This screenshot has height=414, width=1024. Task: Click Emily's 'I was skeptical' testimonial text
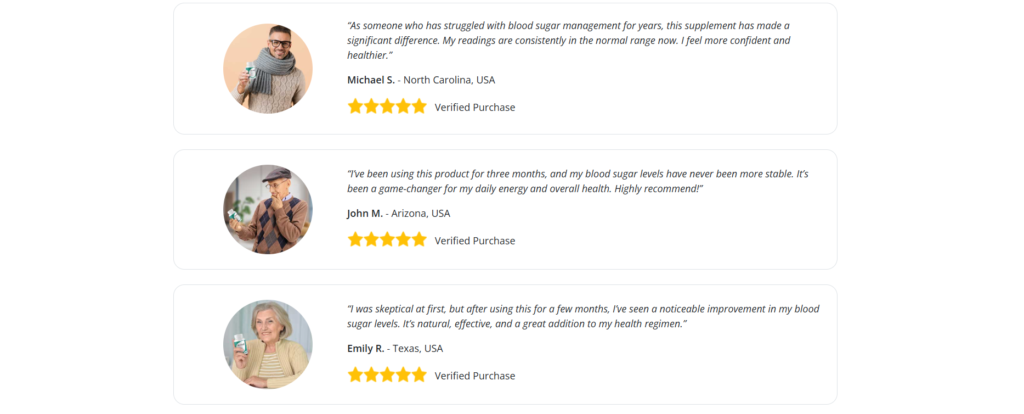582,317
